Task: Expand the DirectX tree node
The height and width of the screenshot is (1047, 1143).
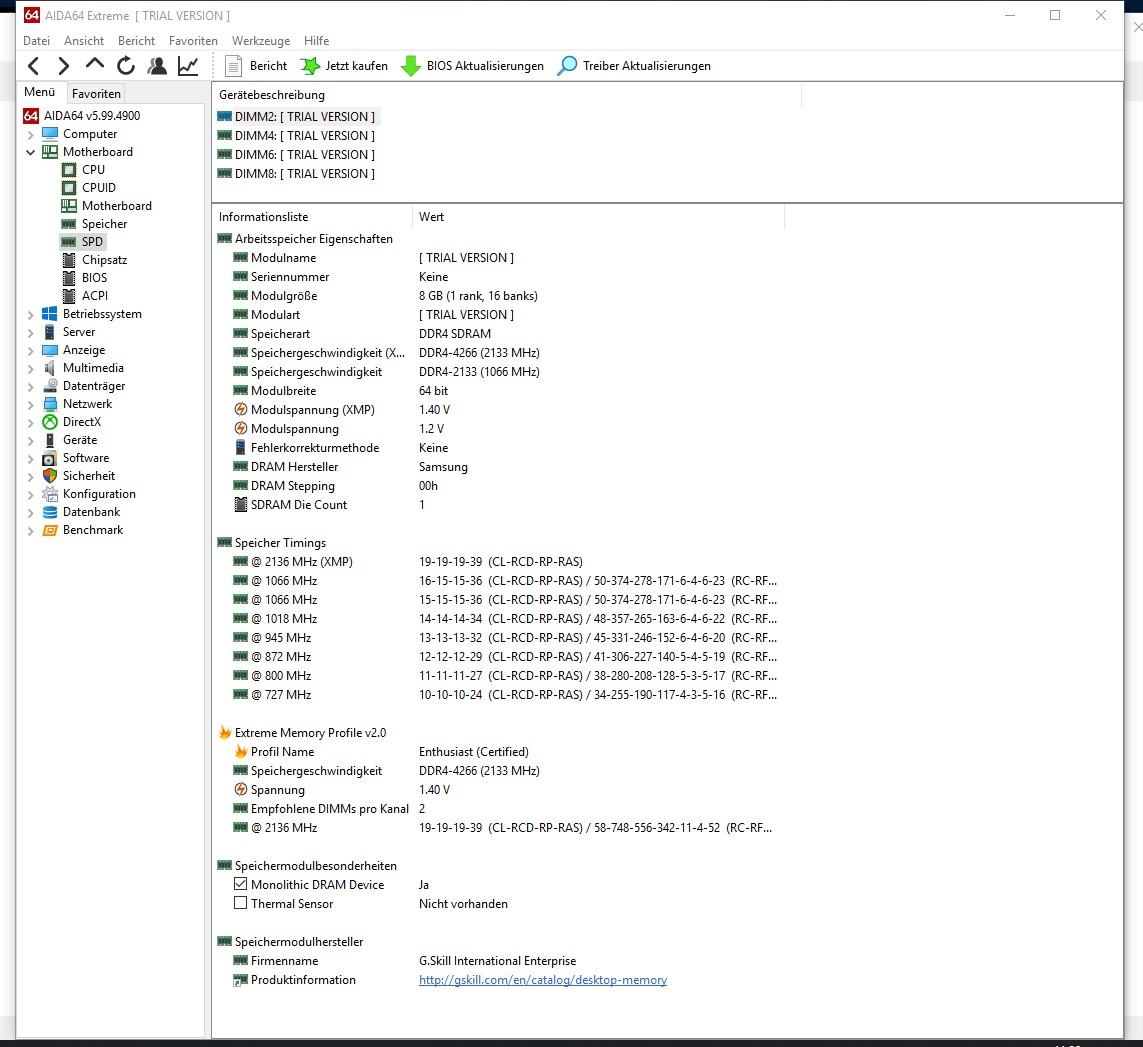Action: click(x=31, y=423)
